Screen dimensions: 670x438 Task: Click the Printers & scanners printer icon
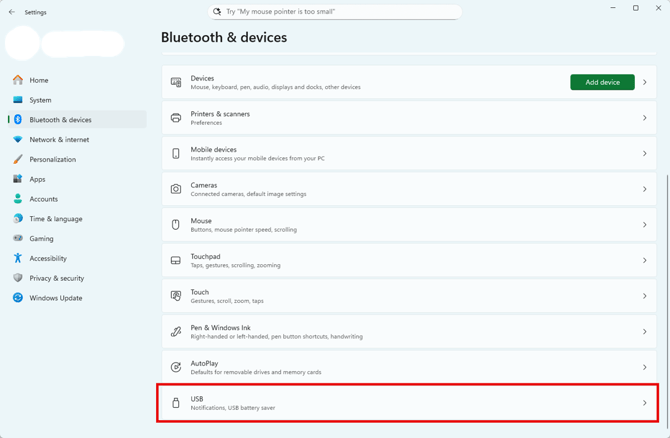click(x=176, y=118)
